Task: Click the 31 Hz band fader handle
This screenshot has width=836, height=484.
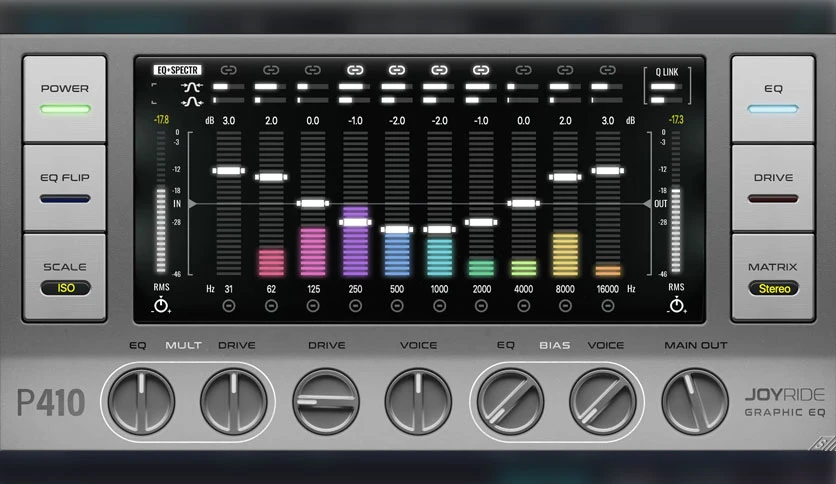Action: (229, 171)
